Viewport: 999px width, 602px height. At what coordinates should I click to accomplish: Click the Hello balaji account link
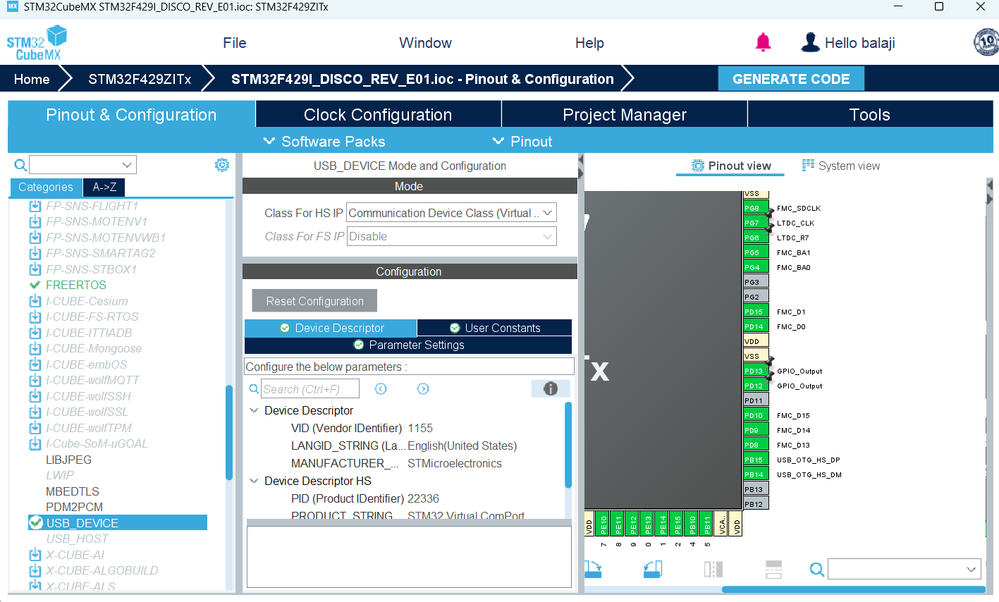pyautogui.click(x=859, y=43)
